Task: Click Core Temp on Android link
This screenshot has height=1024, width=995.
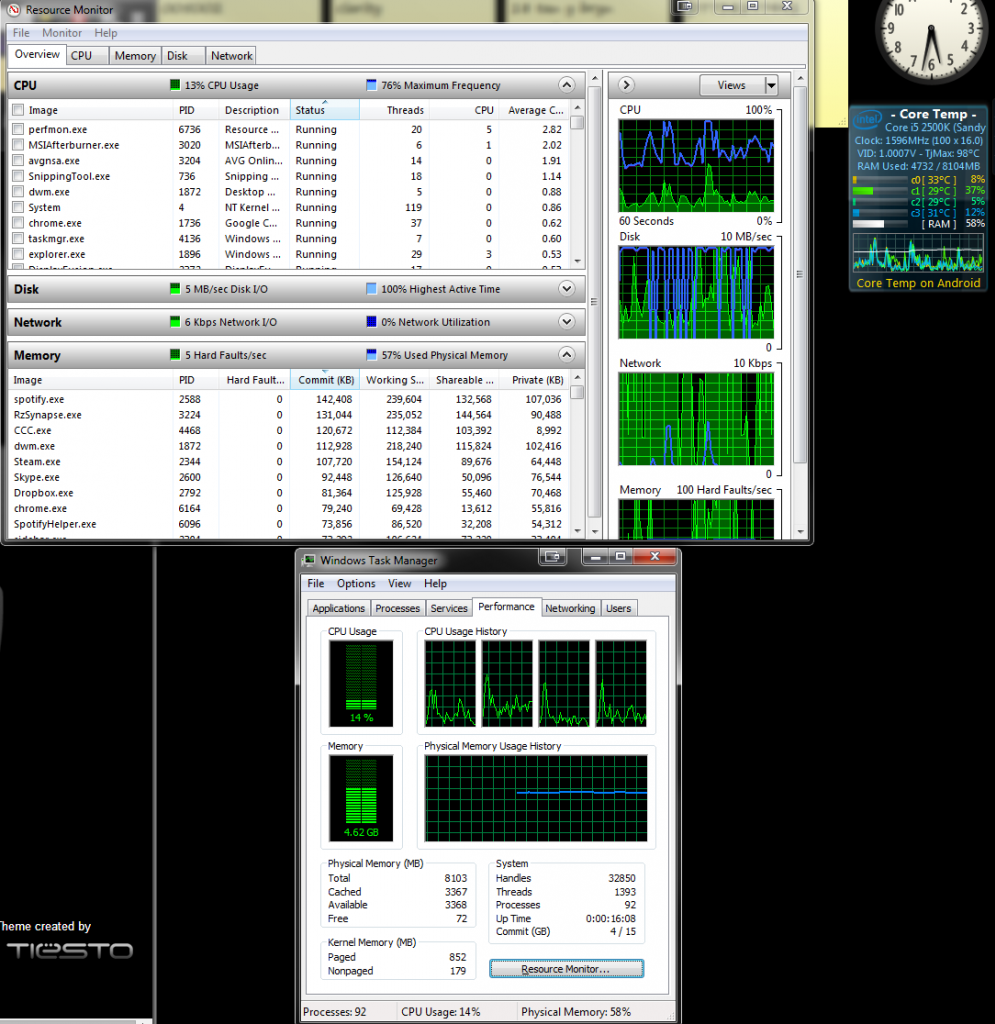Action: pyautogui.click(x=918, y=283)
